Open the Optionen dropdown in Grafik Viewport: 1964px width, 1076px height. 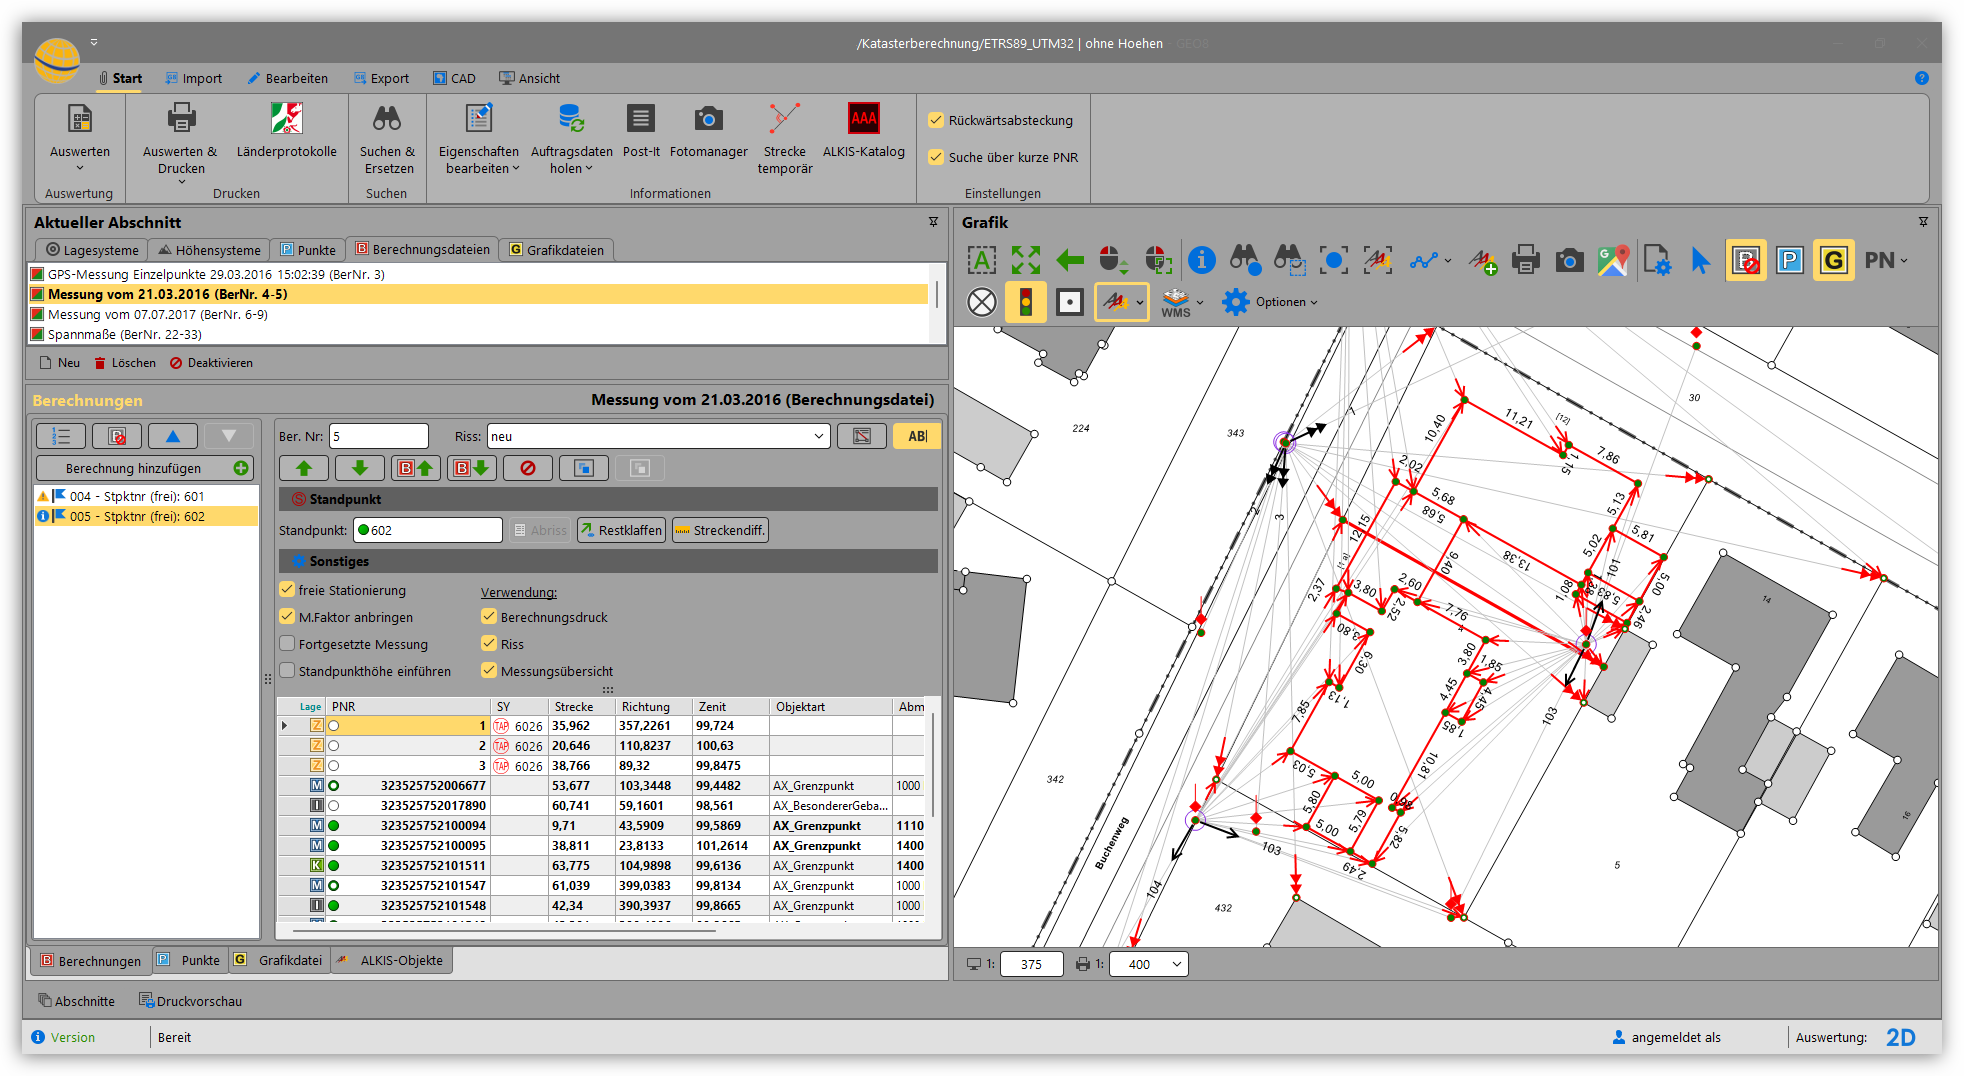pos(1285,302)
